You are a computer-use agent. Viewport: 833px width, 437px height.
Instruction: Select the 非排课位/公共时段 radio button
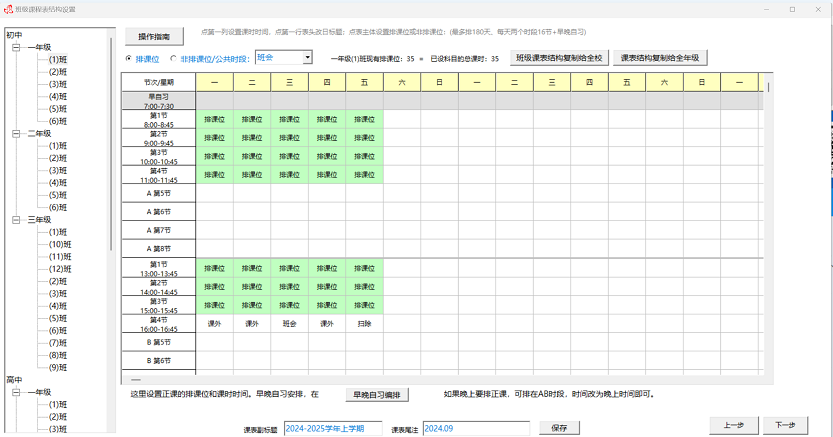[x=174, y=59]
